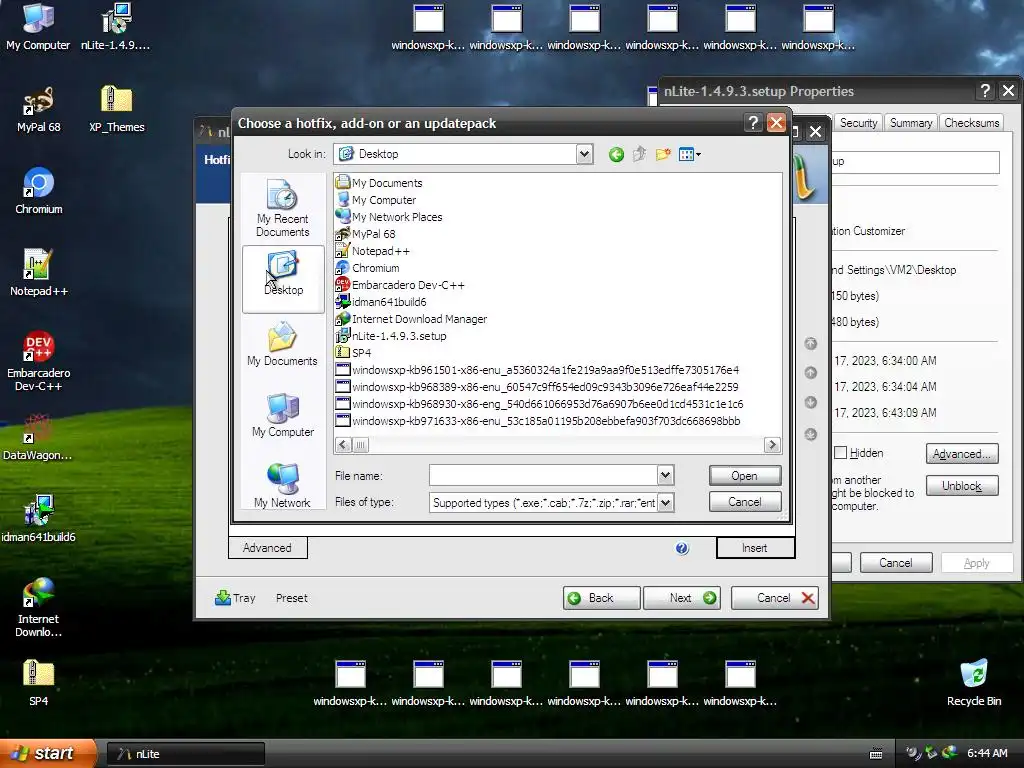Click the Up One Level folder icon
This screenshot has width=1024, height=768.
[x=639, y=155]
